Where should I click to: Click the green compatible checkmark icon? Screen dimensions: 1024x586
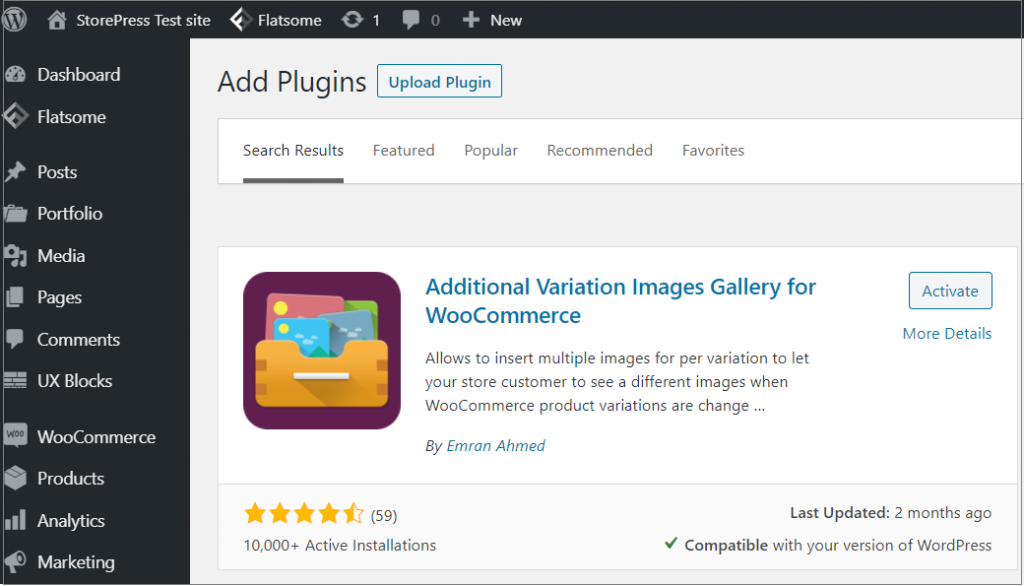671,544
